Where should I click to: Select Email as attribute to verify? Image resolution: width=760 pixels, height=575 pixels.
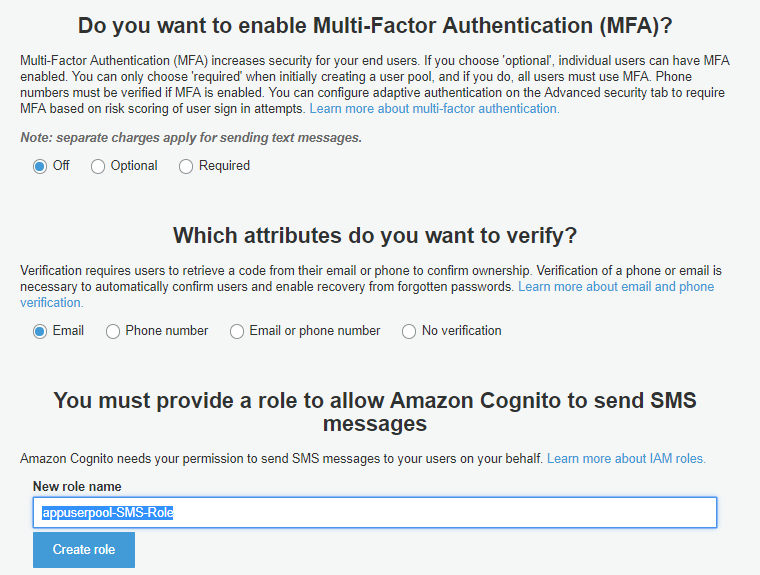pos(40,331)
